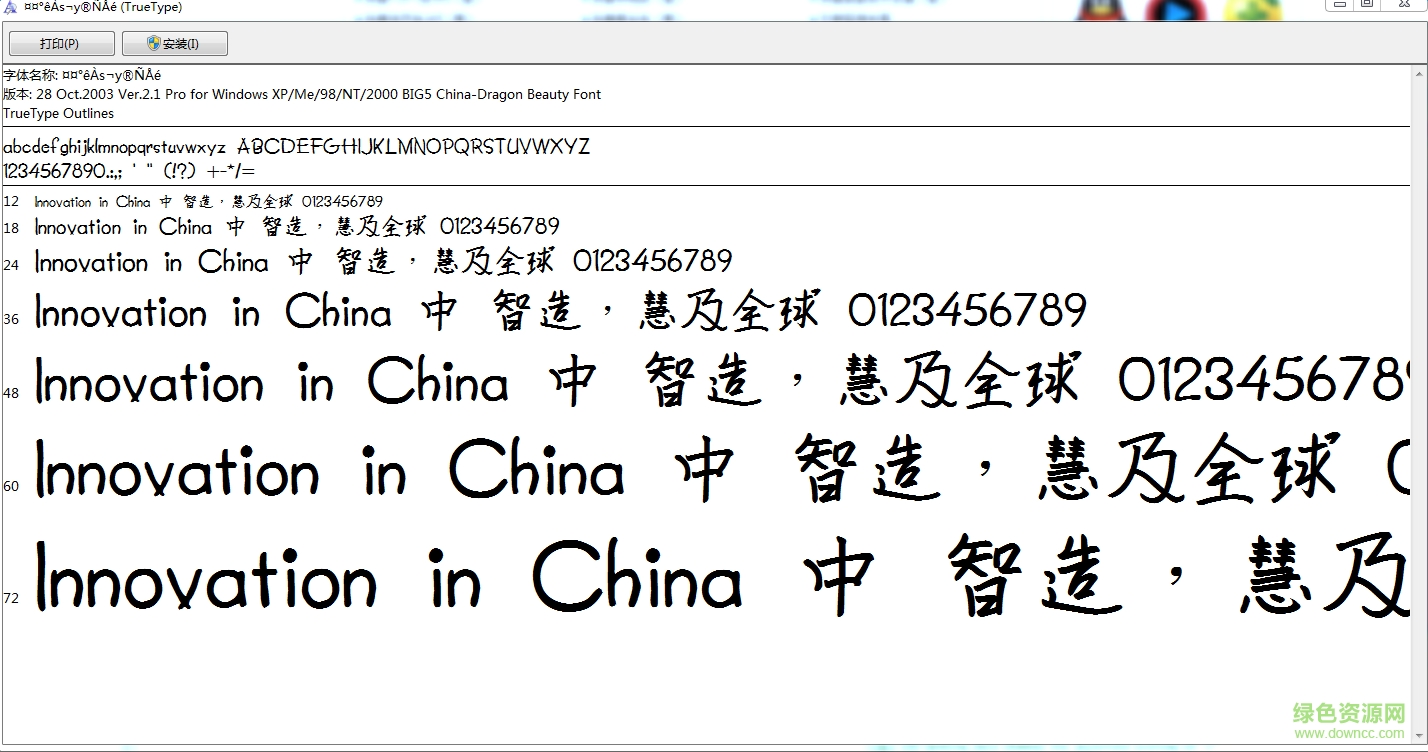
Task: Click the version info text line
Action: click(302, 94)
